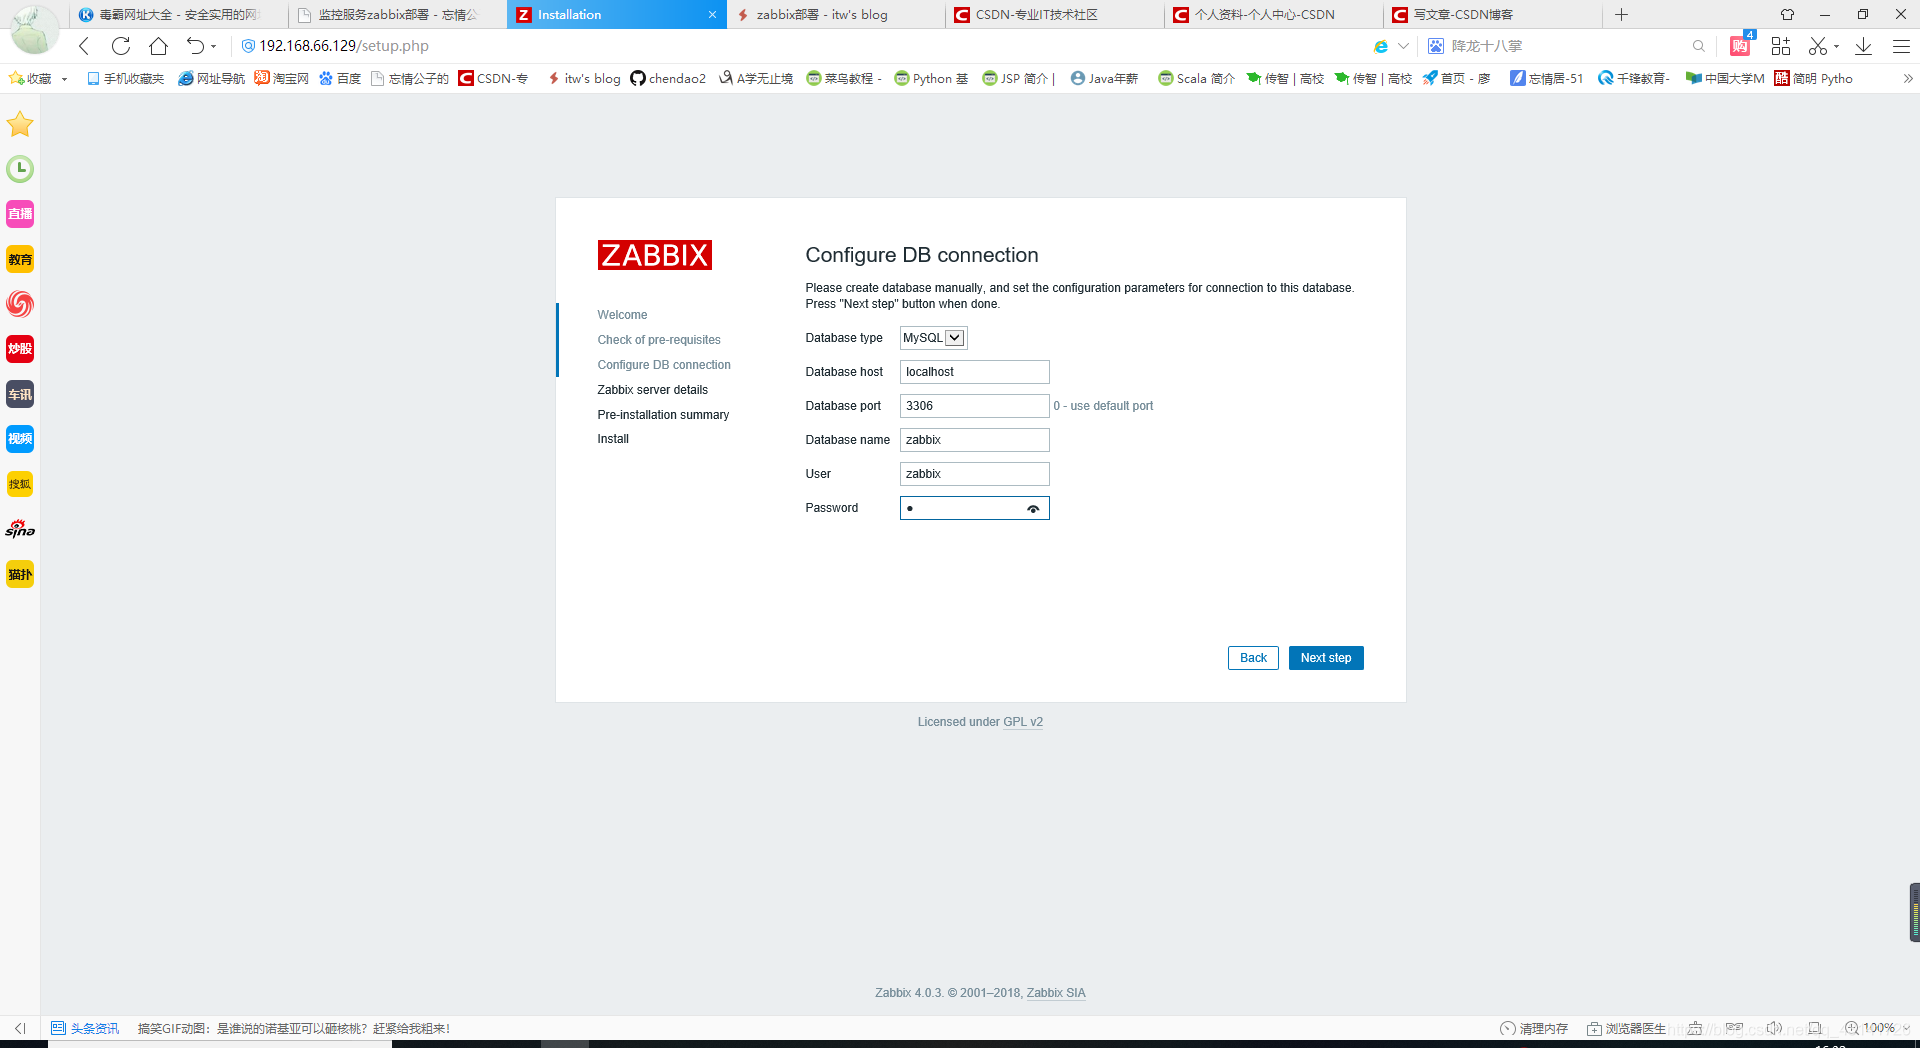Open the 车讯 sidebar icon
The height and width of the screenshot is (1048, 1920).
point(20,394)
